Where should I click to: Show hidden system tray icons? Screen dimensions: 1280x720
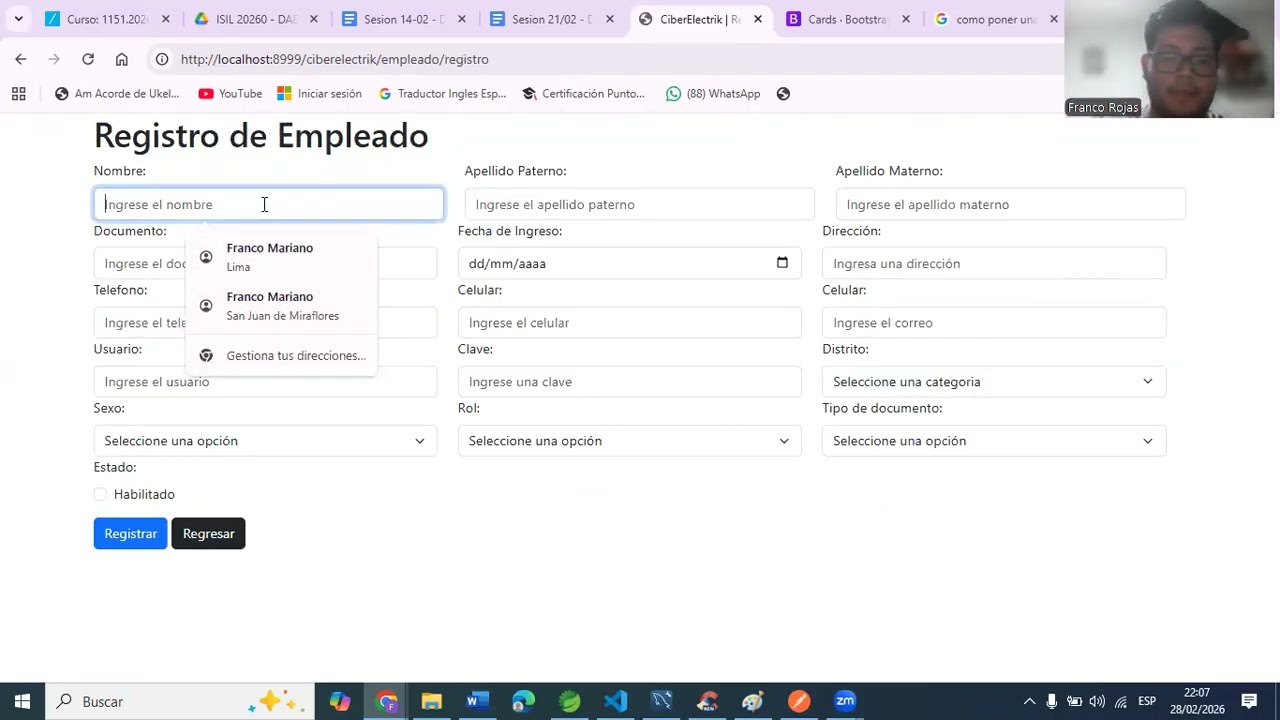tap(1029, 701)
